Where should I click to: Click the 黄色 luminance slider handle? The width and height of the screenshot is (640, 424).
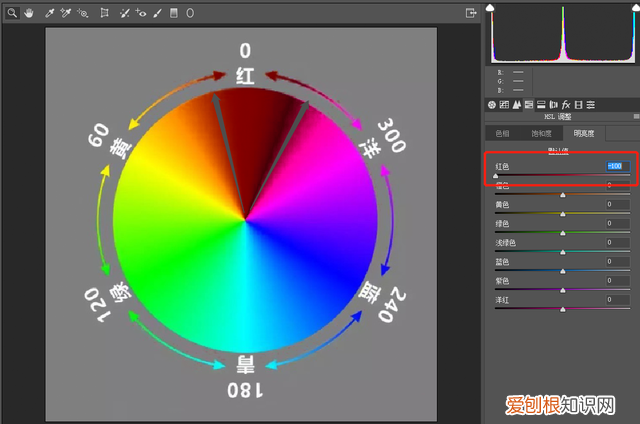click(x=563, y=215)
